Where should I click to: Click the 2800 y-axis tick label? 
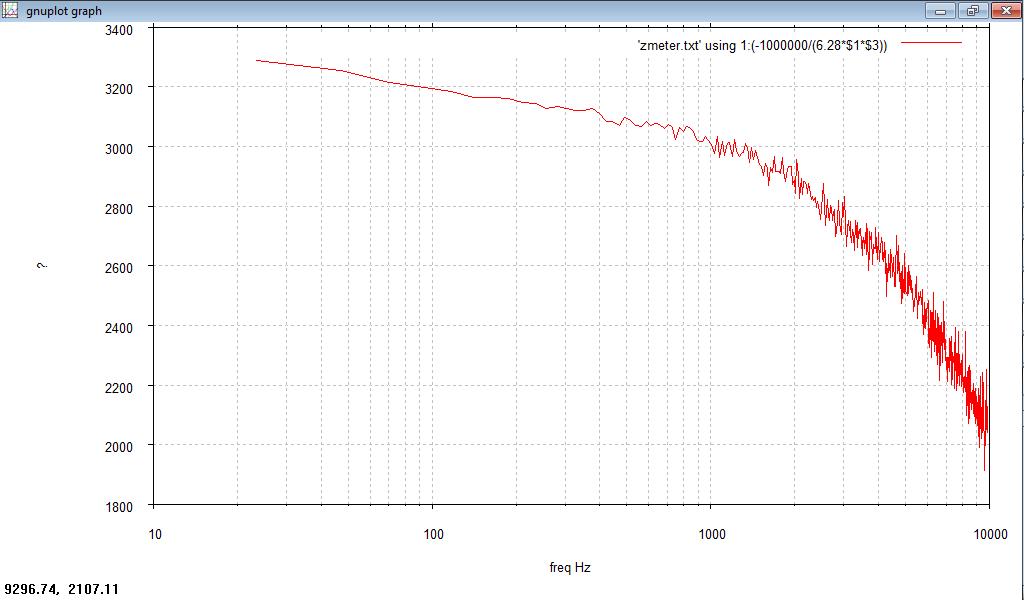tap(119, 209)
